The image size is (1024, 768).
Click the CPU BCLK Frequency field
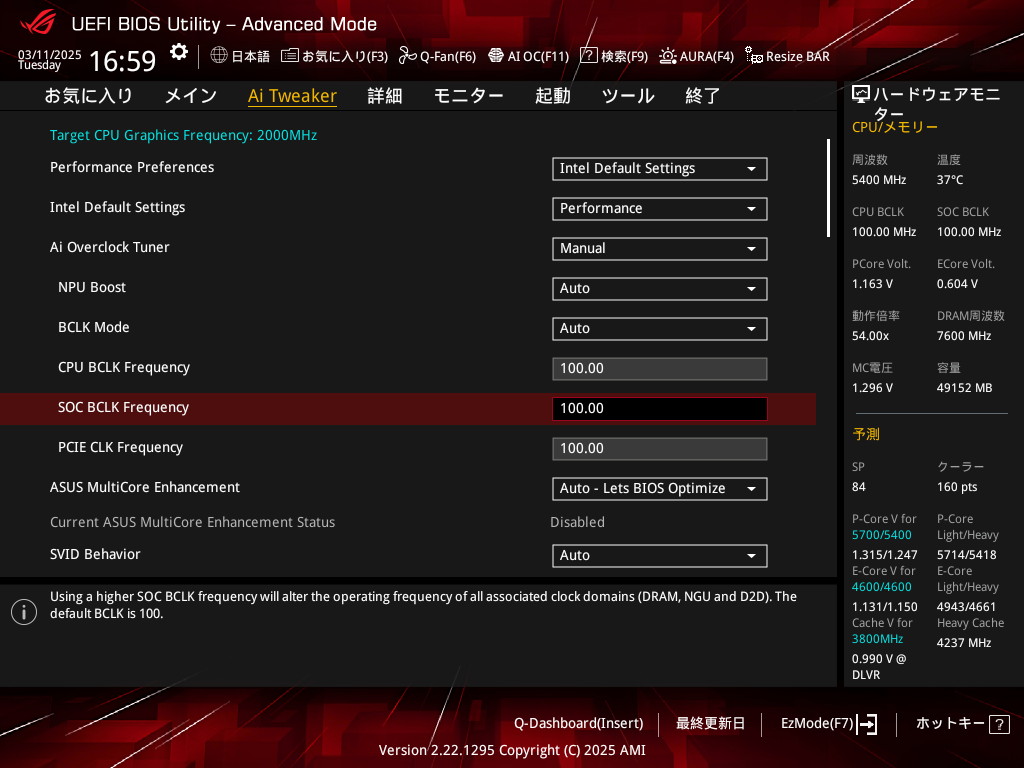(660, 368)
